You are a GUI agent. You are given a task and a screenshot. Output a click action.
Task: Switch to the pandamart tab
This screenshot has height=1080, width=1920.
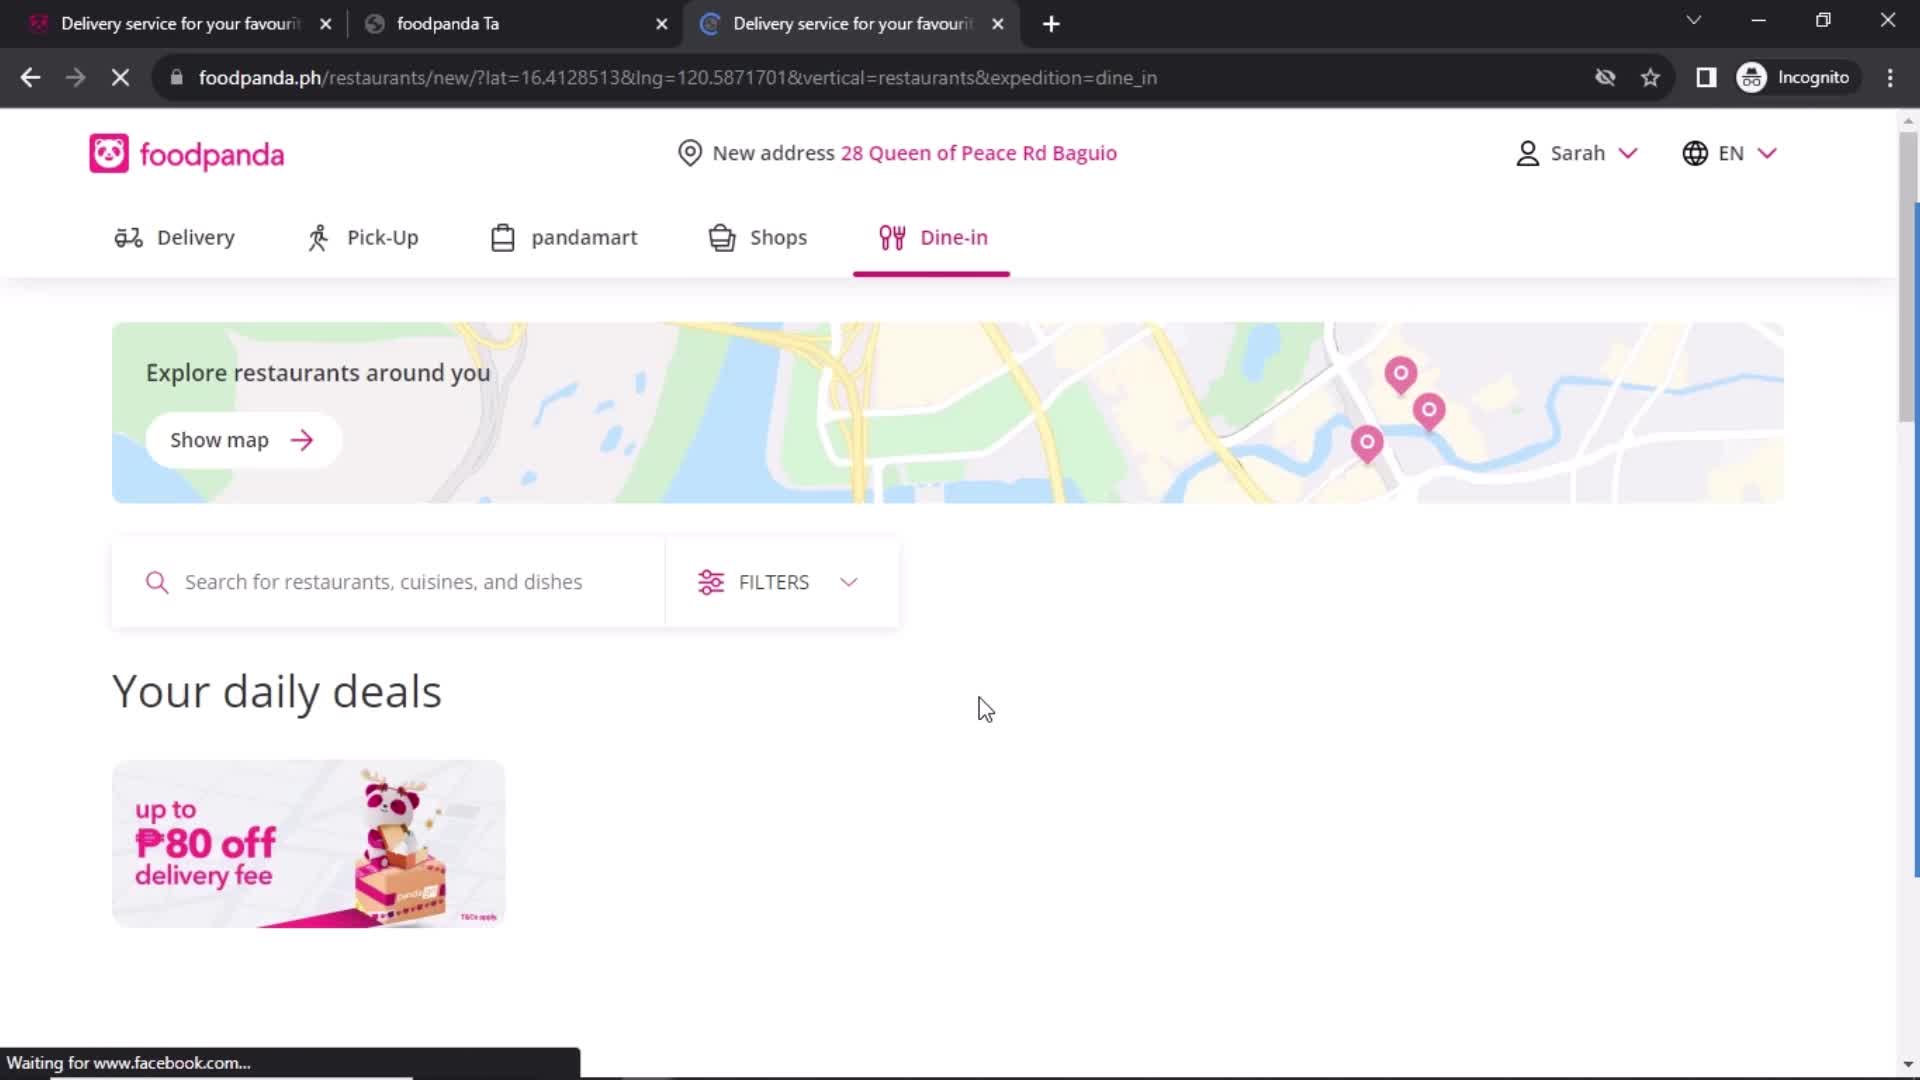pyautogui.click(x=564, y=238)
